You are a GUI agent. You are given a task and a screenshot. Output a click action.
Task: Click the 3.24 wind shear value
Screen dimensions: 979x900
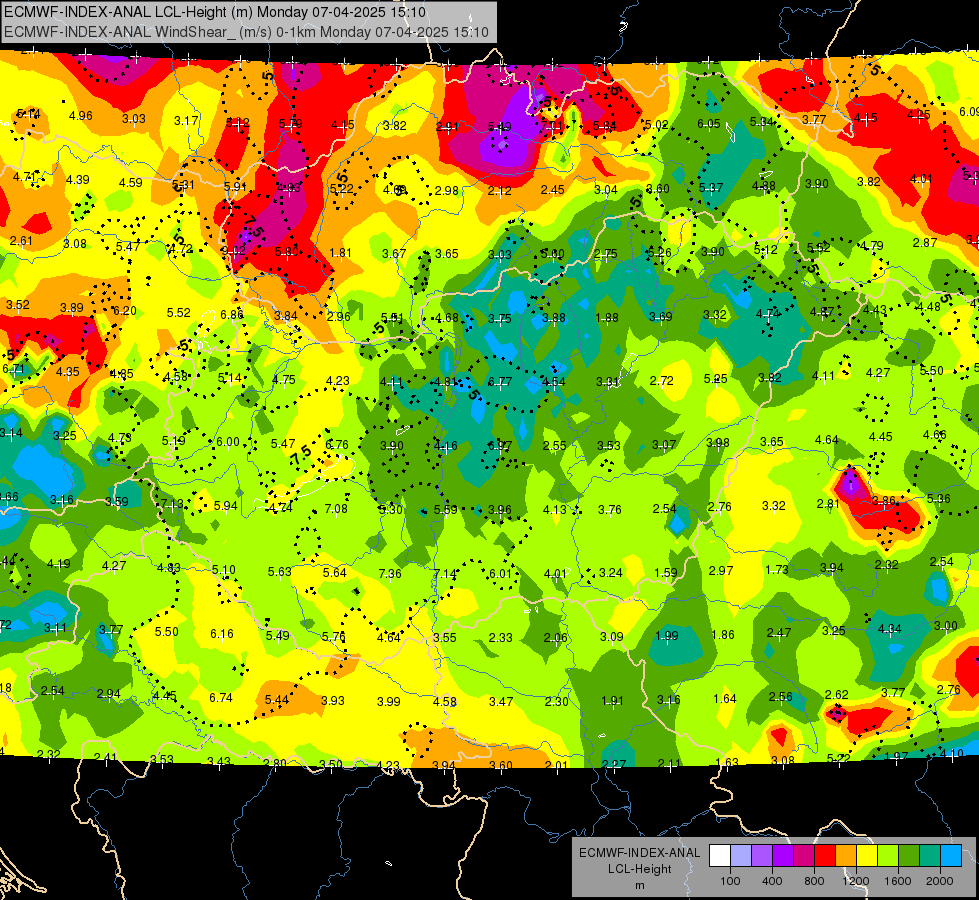pyautogui.click(x=611, y=573)
